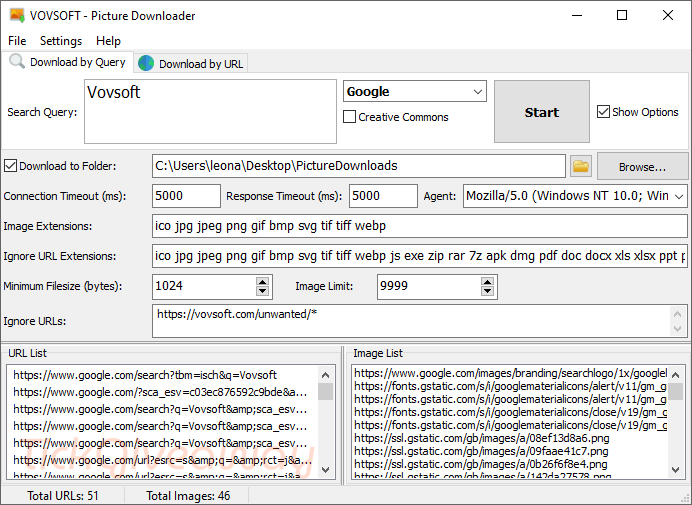Disable the Download to Folder checkbox
Viewport: 692px width, 505px height.
(10, 166)
